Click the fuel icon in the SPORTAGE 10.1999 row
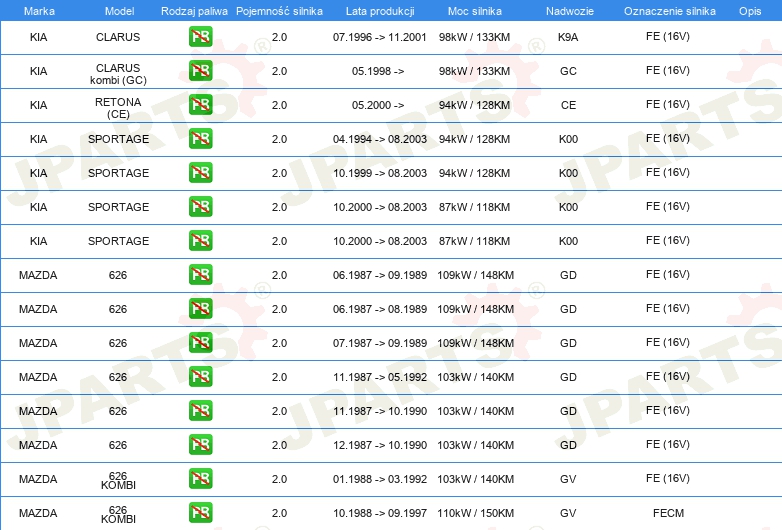Viewport: 782px width, 530px height. point(200,173)
